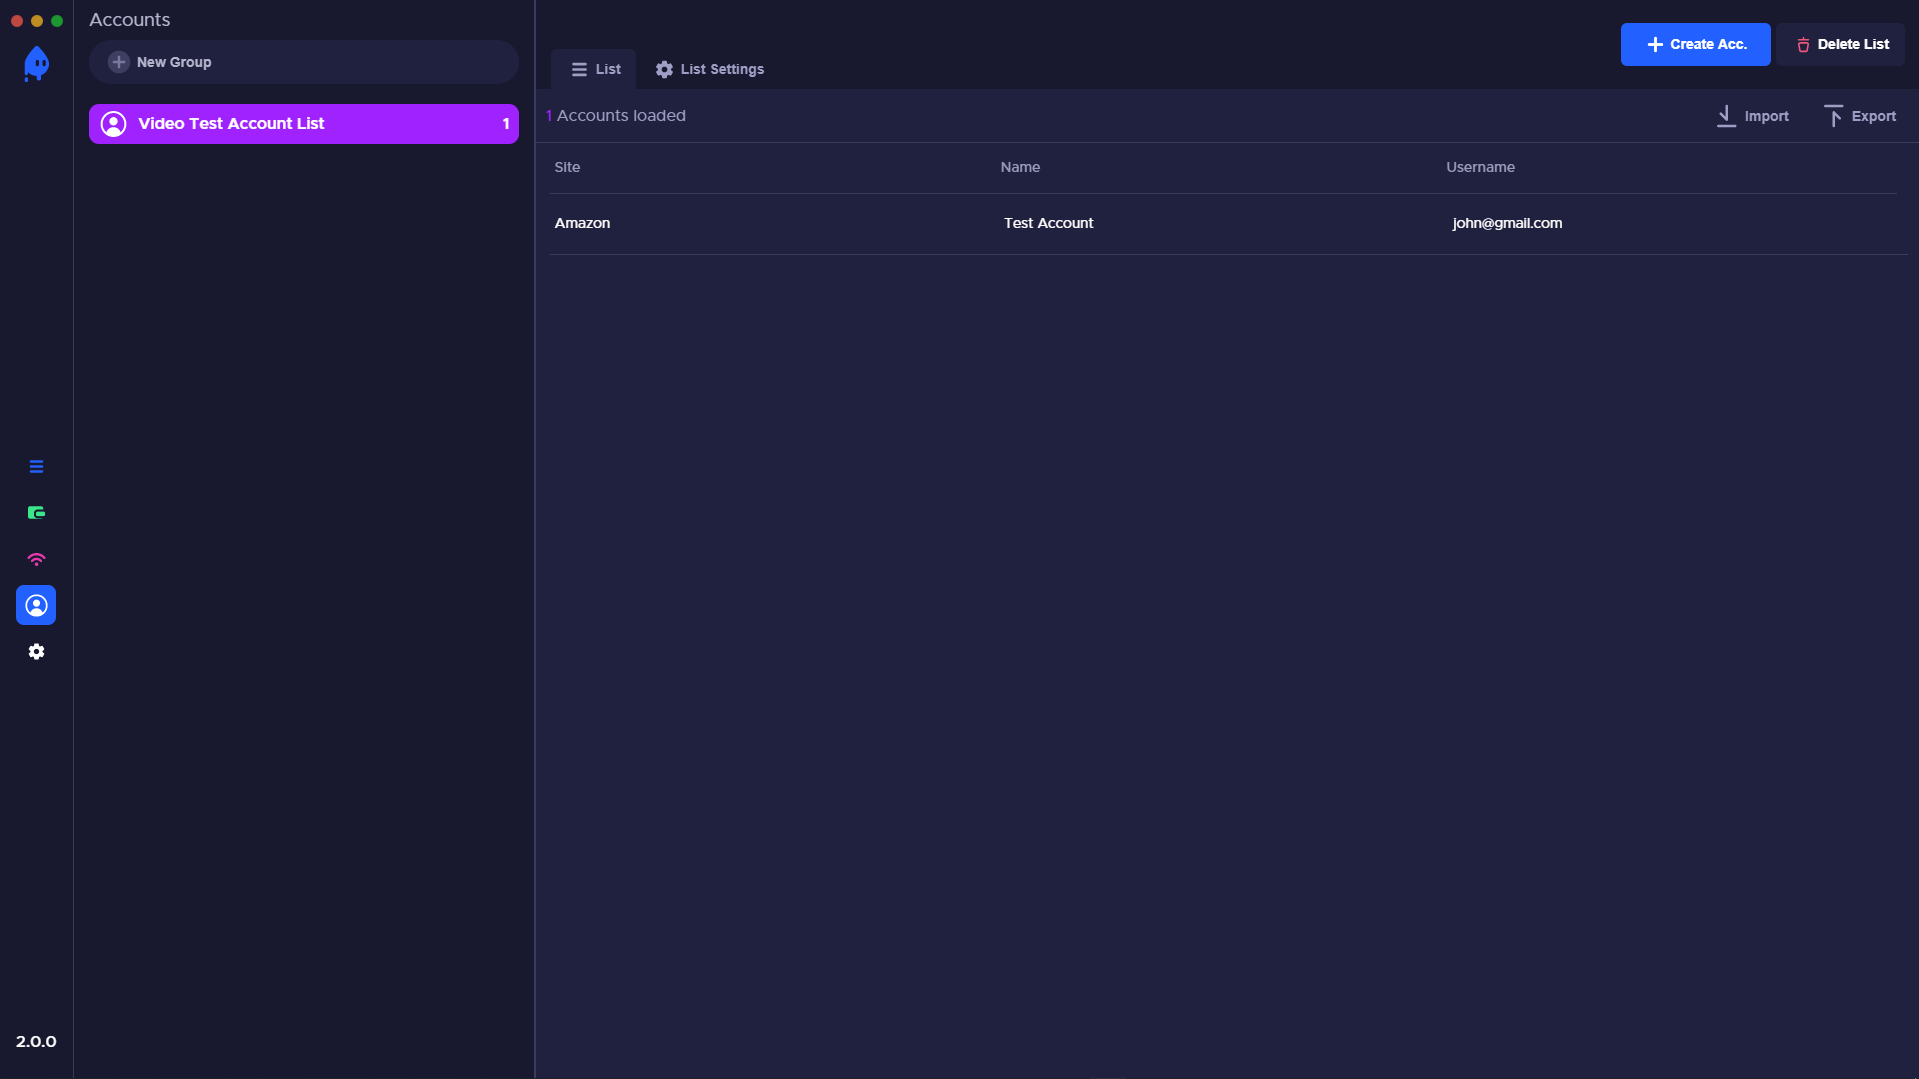
Task: Click the Name column header
Action: tap(1020, 167)
